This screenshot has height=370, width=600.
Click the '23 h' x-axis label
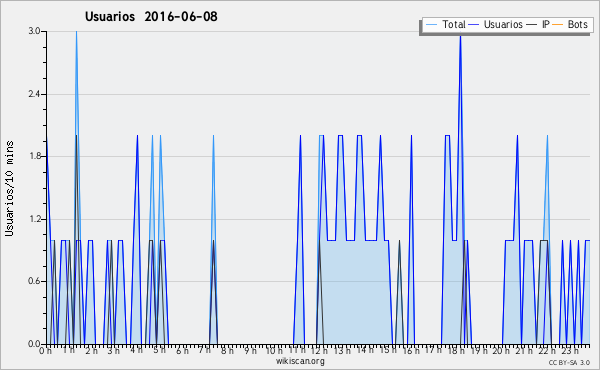(570, 350)
